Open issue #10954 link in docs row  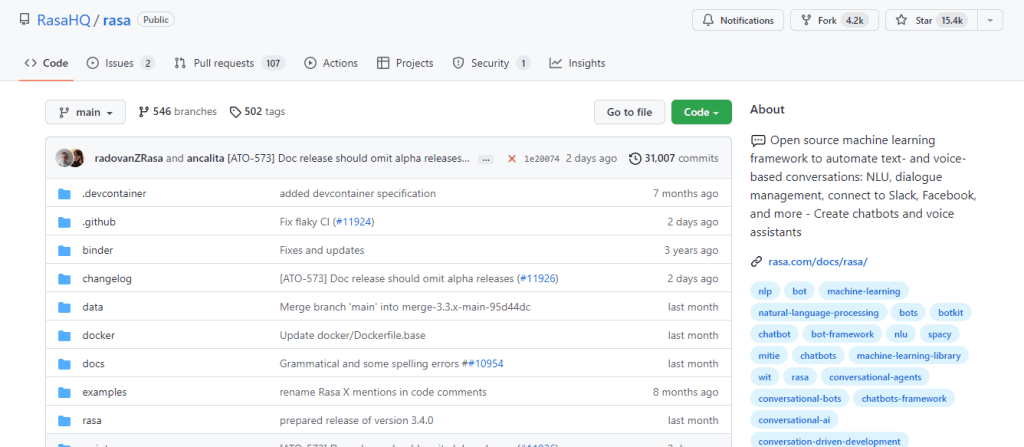pos(486,364)
